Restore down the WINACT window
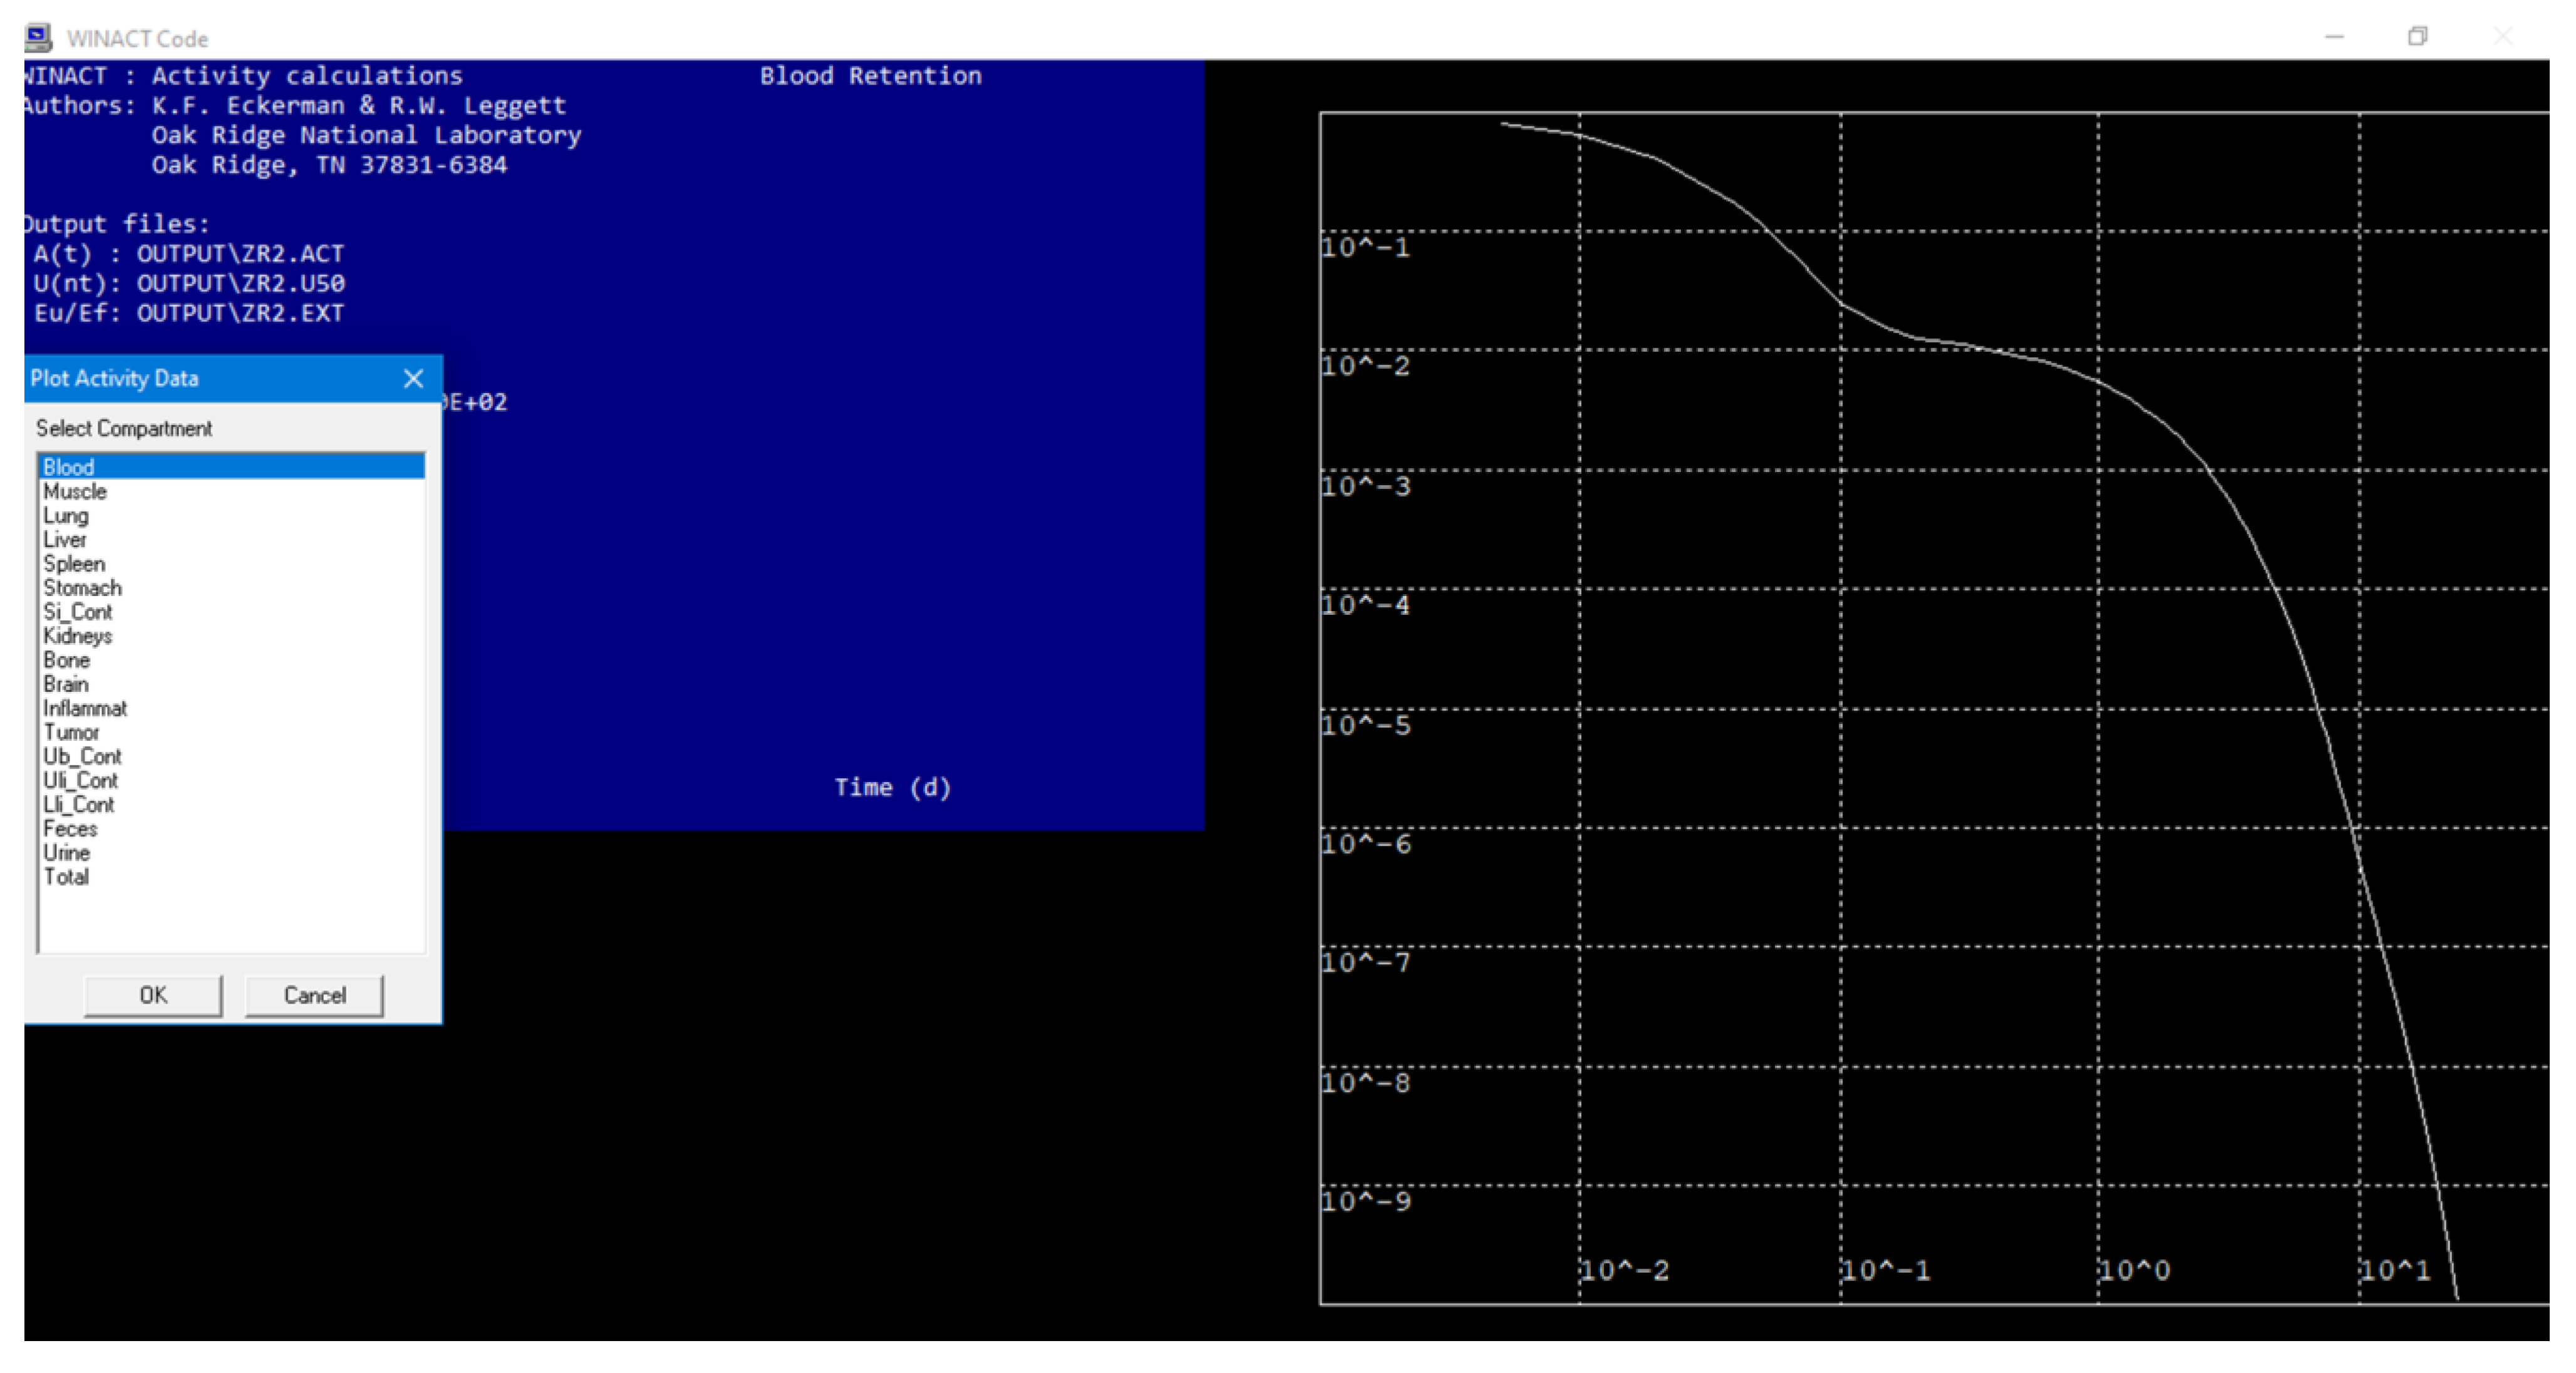This screenshot has height=1373, width=2576. pyautogui.click(x=2417, y=37)
